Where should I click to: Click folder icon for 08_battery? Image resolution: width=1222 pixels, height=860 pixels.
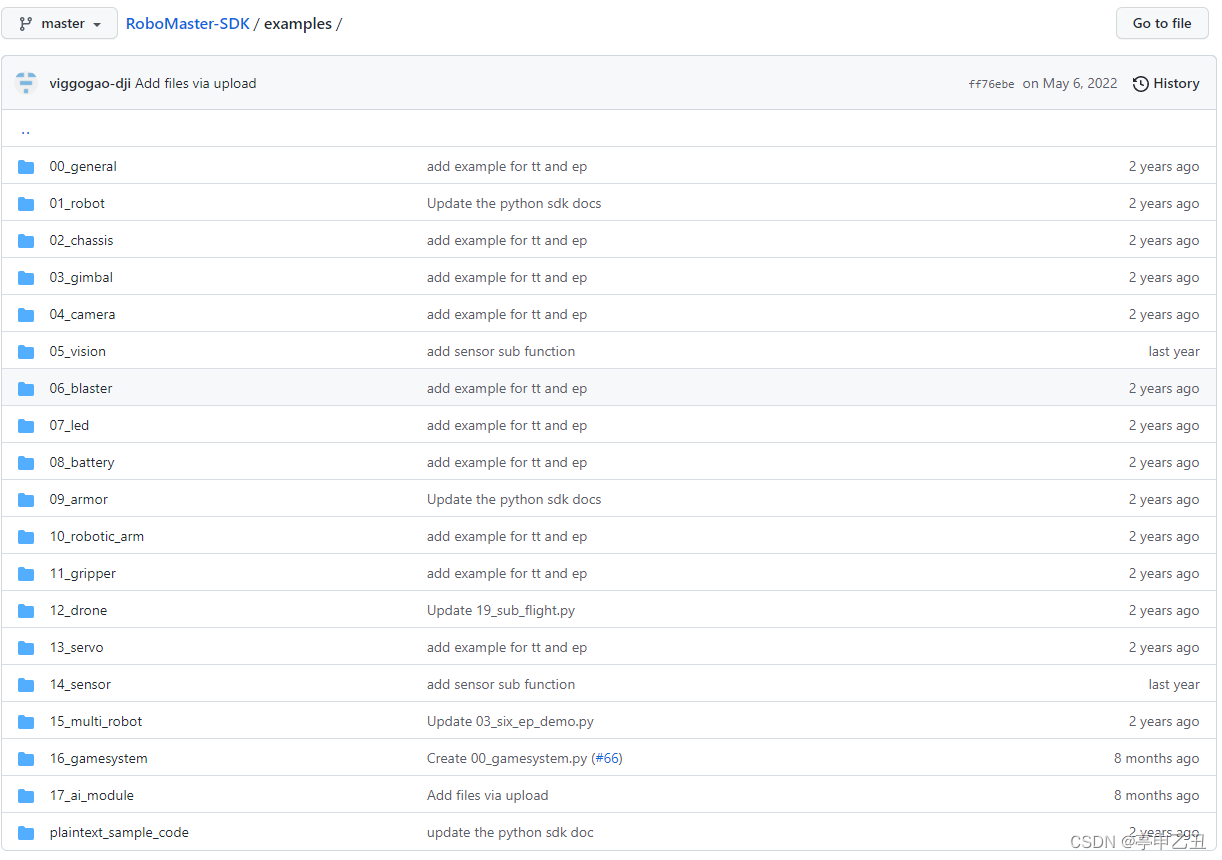pyautogui.click(x=26, y=463)
